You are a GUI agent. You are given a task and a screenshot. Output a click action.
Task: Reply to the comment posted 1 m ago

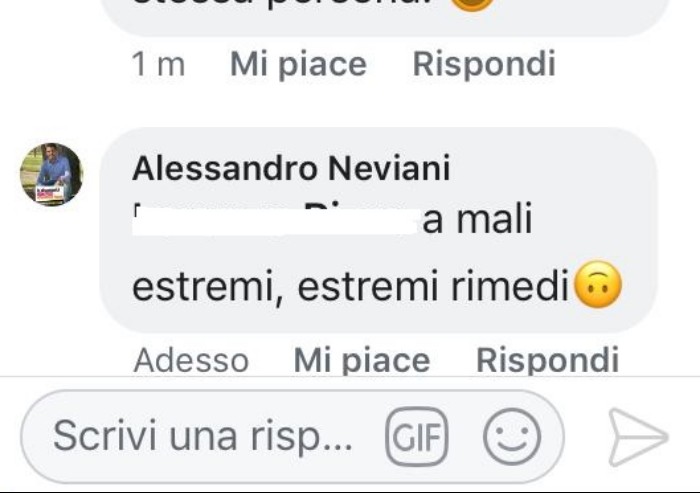484,64
